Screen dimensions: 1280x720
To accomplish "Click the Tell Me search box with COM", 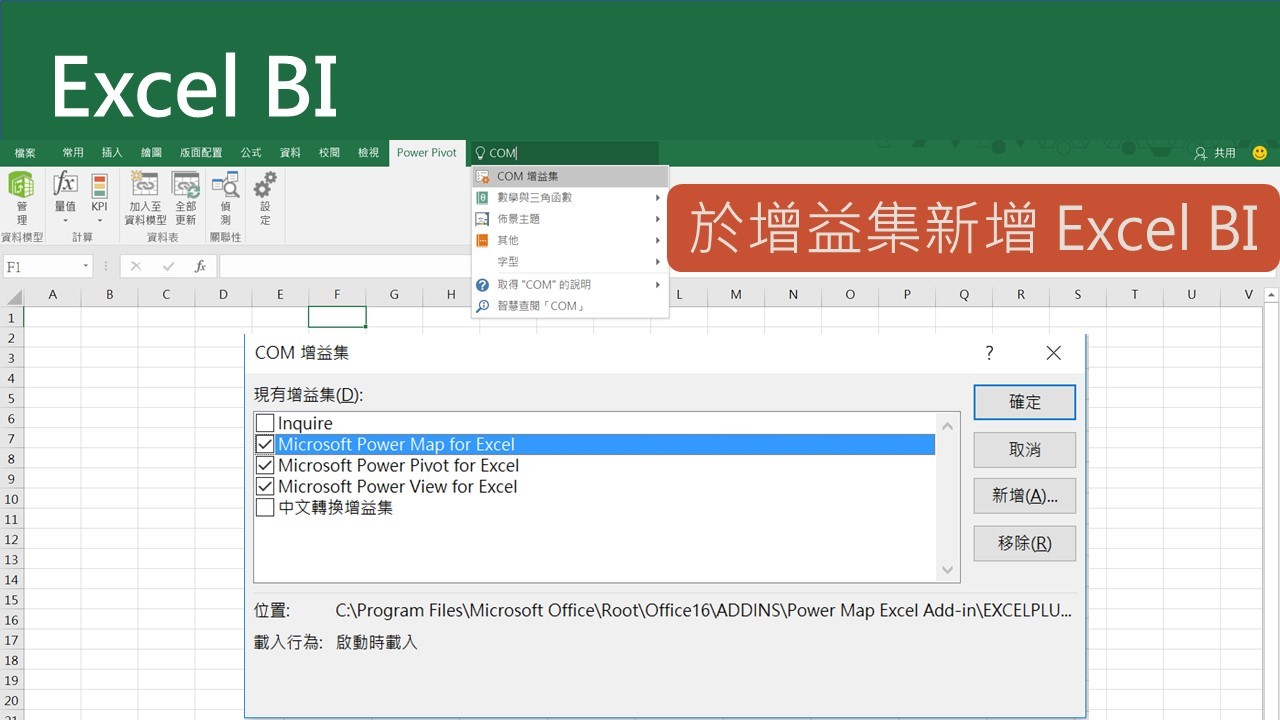I will [564, 153].
